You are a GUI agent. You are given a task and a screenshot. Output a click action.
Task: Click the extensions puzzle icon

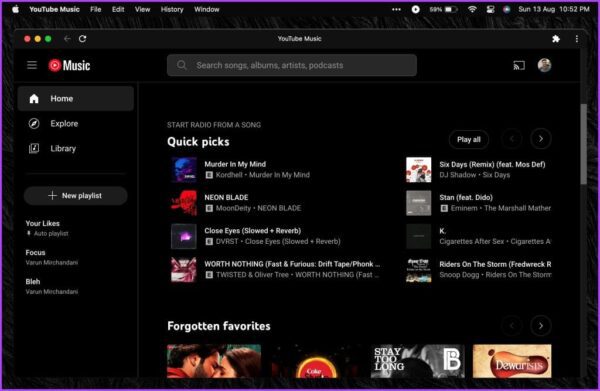556,39
